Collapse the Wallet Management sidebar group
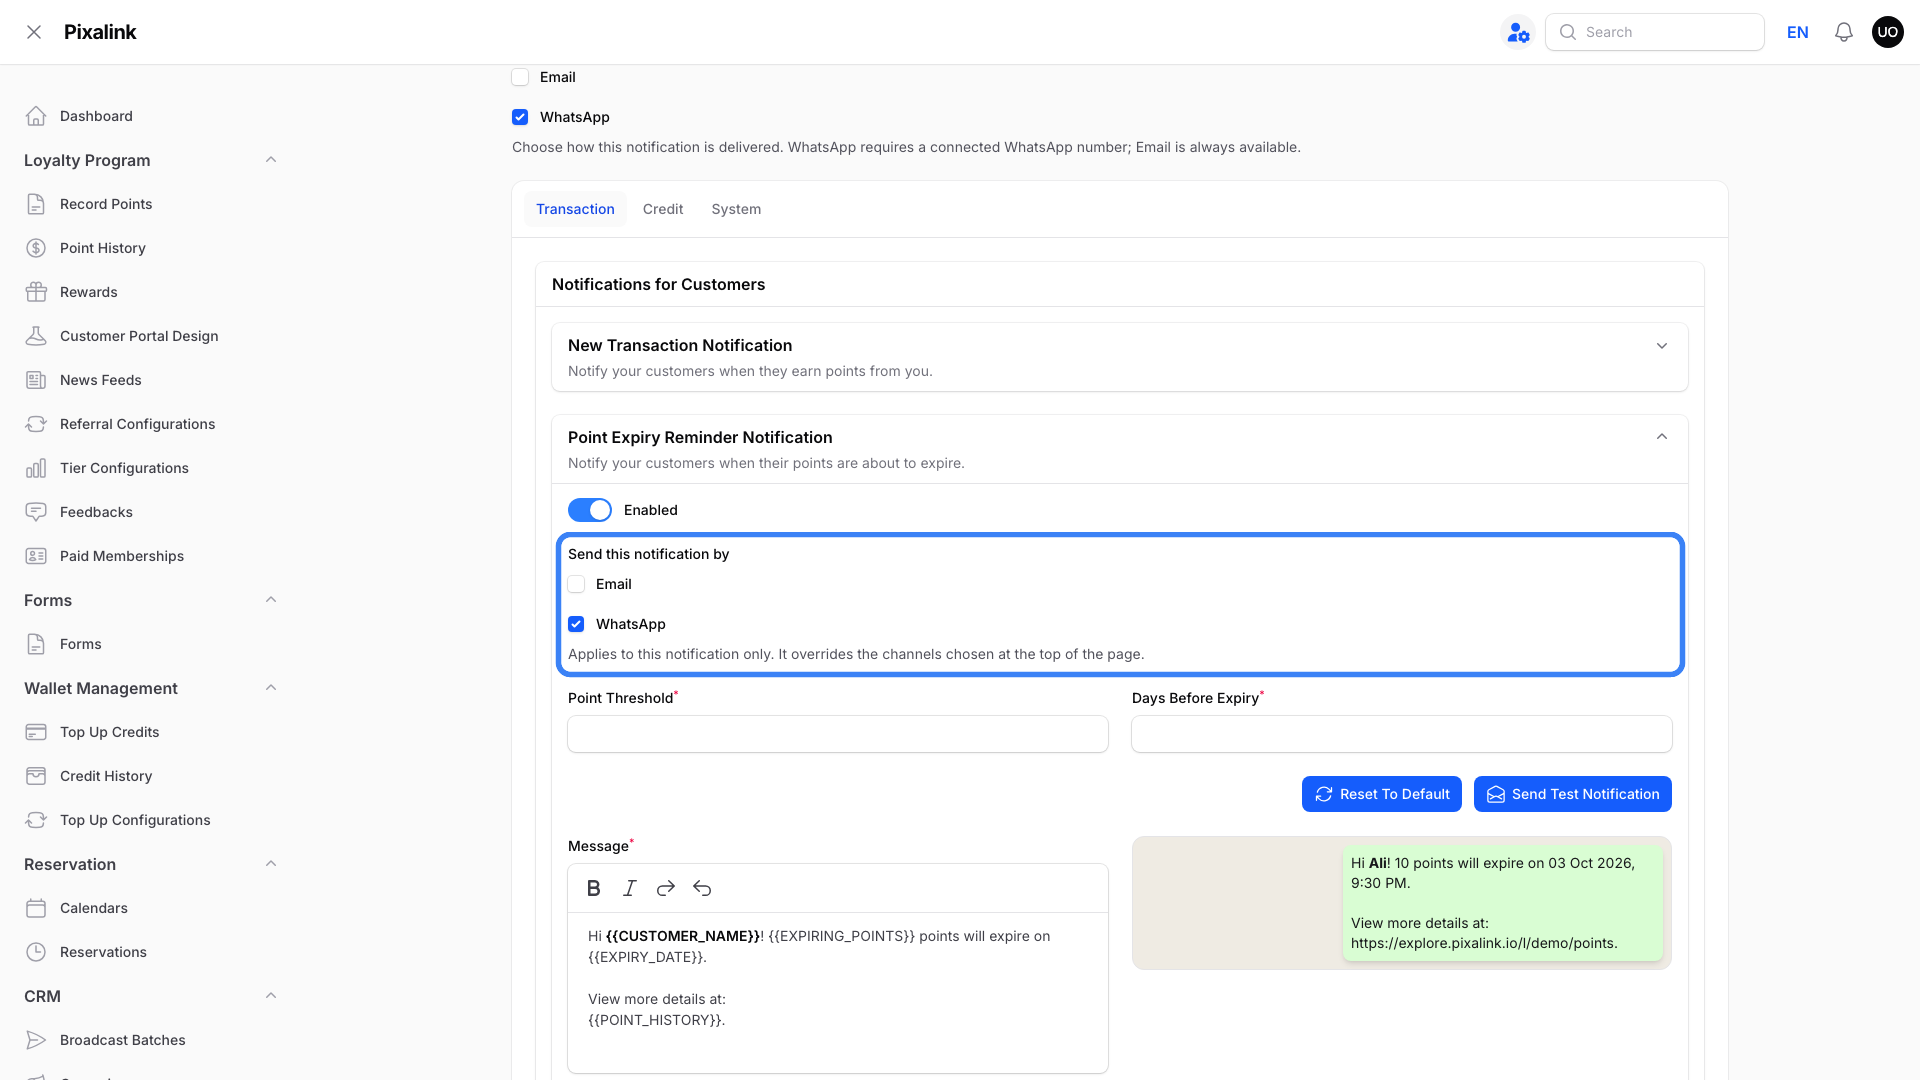This screenshot has height=1080, width=1920. pyautogui.click(x=271, y=688)
